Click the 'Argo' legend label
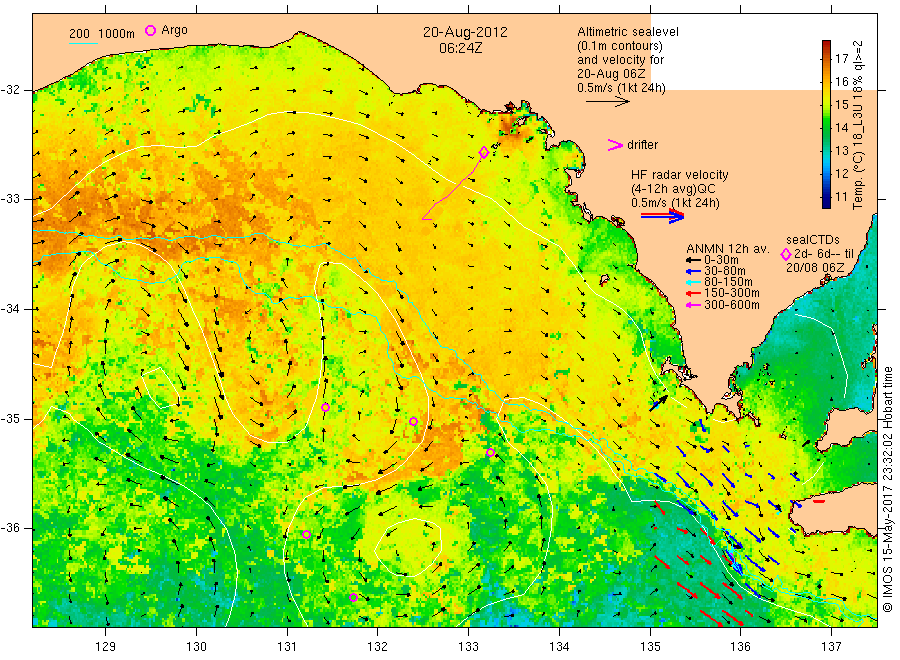900x660 pixels. point(174,30)
